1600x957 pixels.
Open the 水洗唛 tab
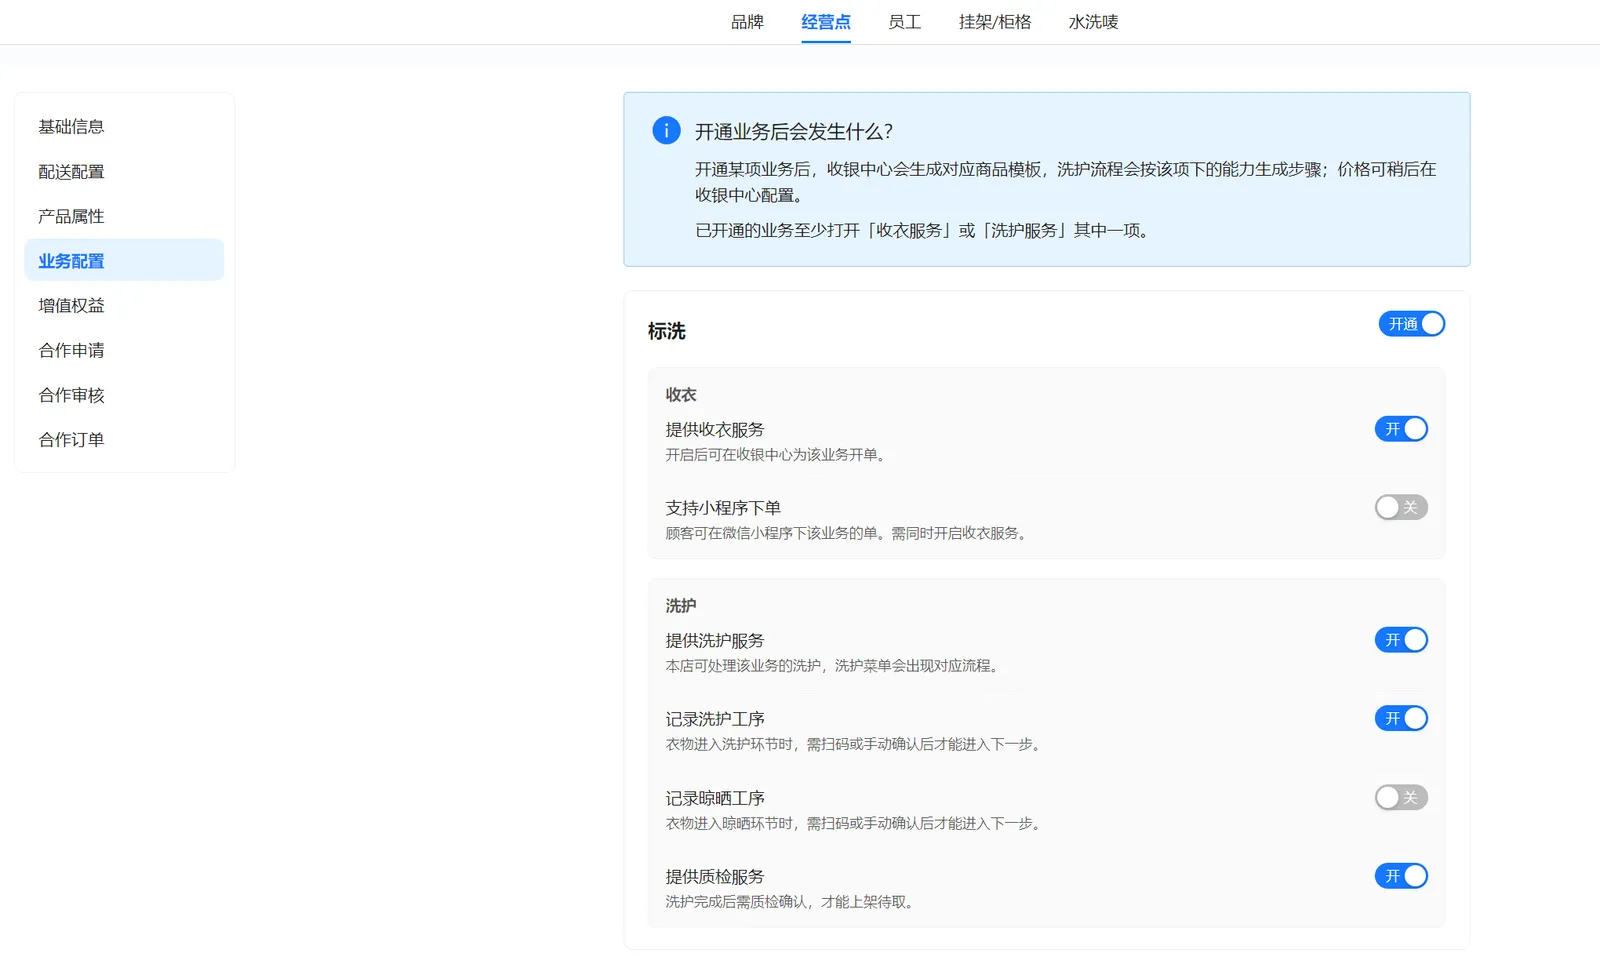pyautogui.click(x=1094, y=22)
